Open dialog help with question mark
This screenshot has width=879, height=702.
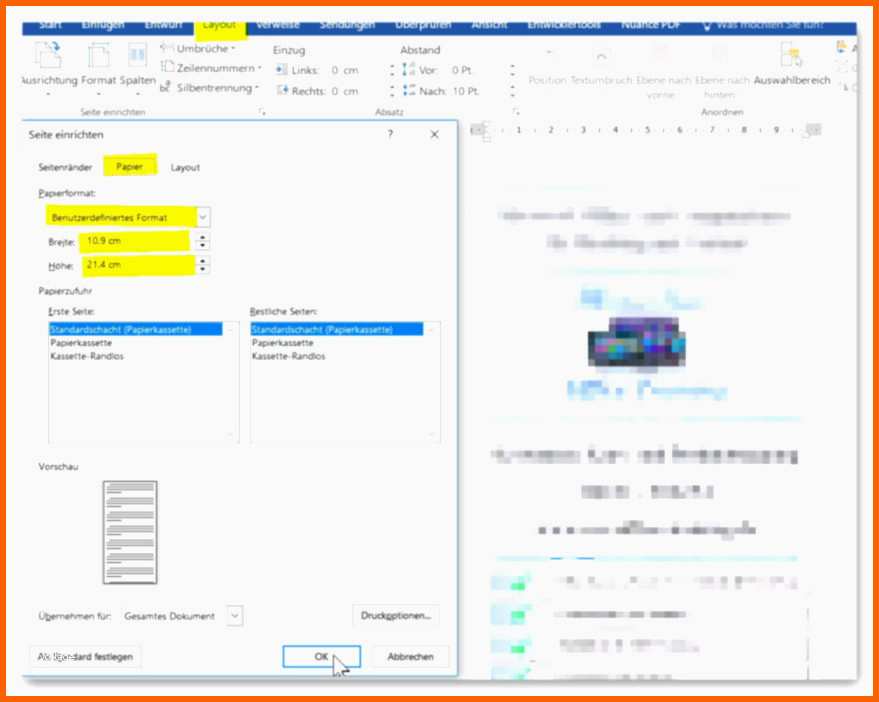click(x=390, y=134)
